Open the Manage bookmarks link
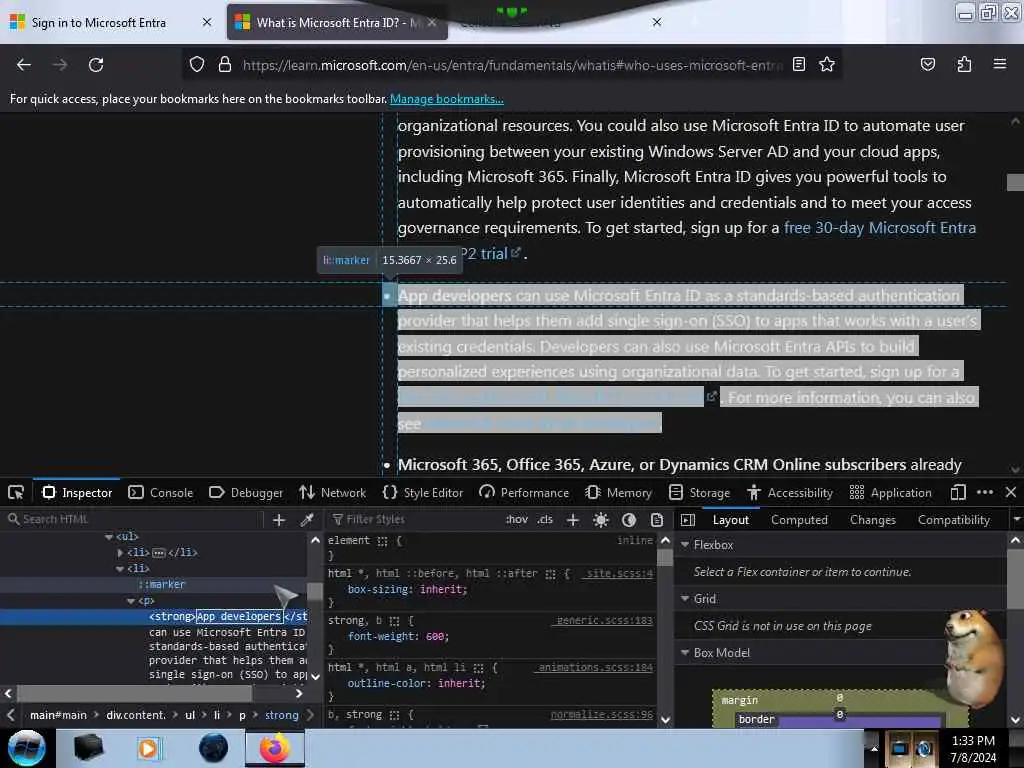This screenshot has height=768, width=1024. point(447,99)
